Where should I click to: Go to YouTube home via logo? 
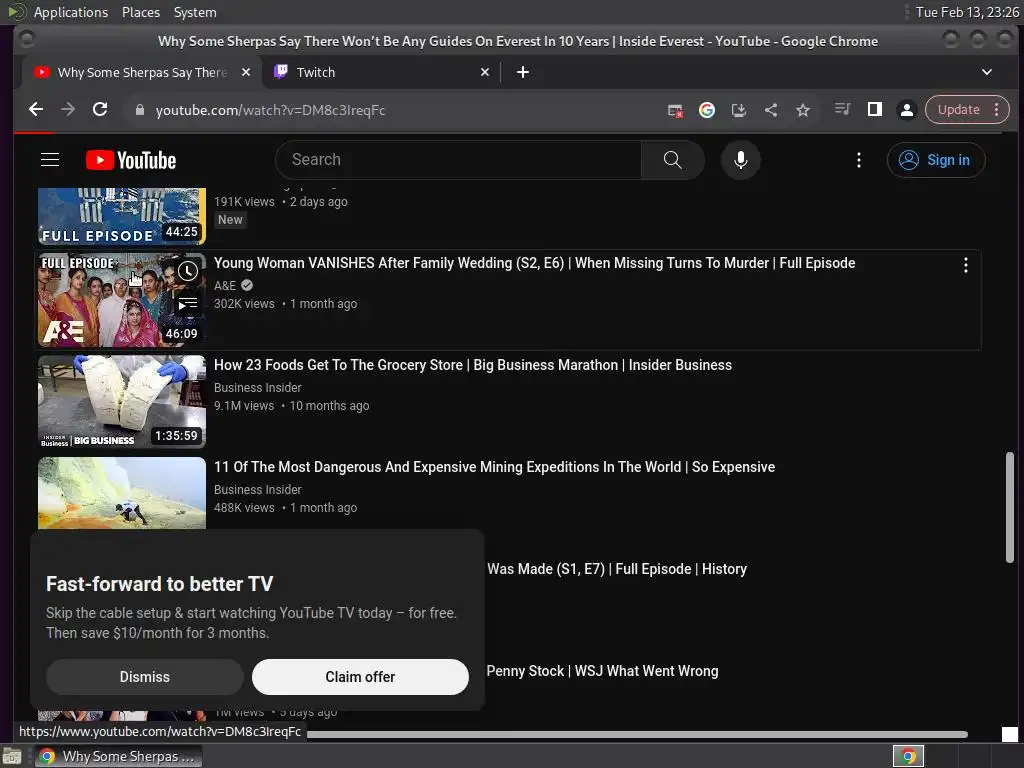pos(131,160)
